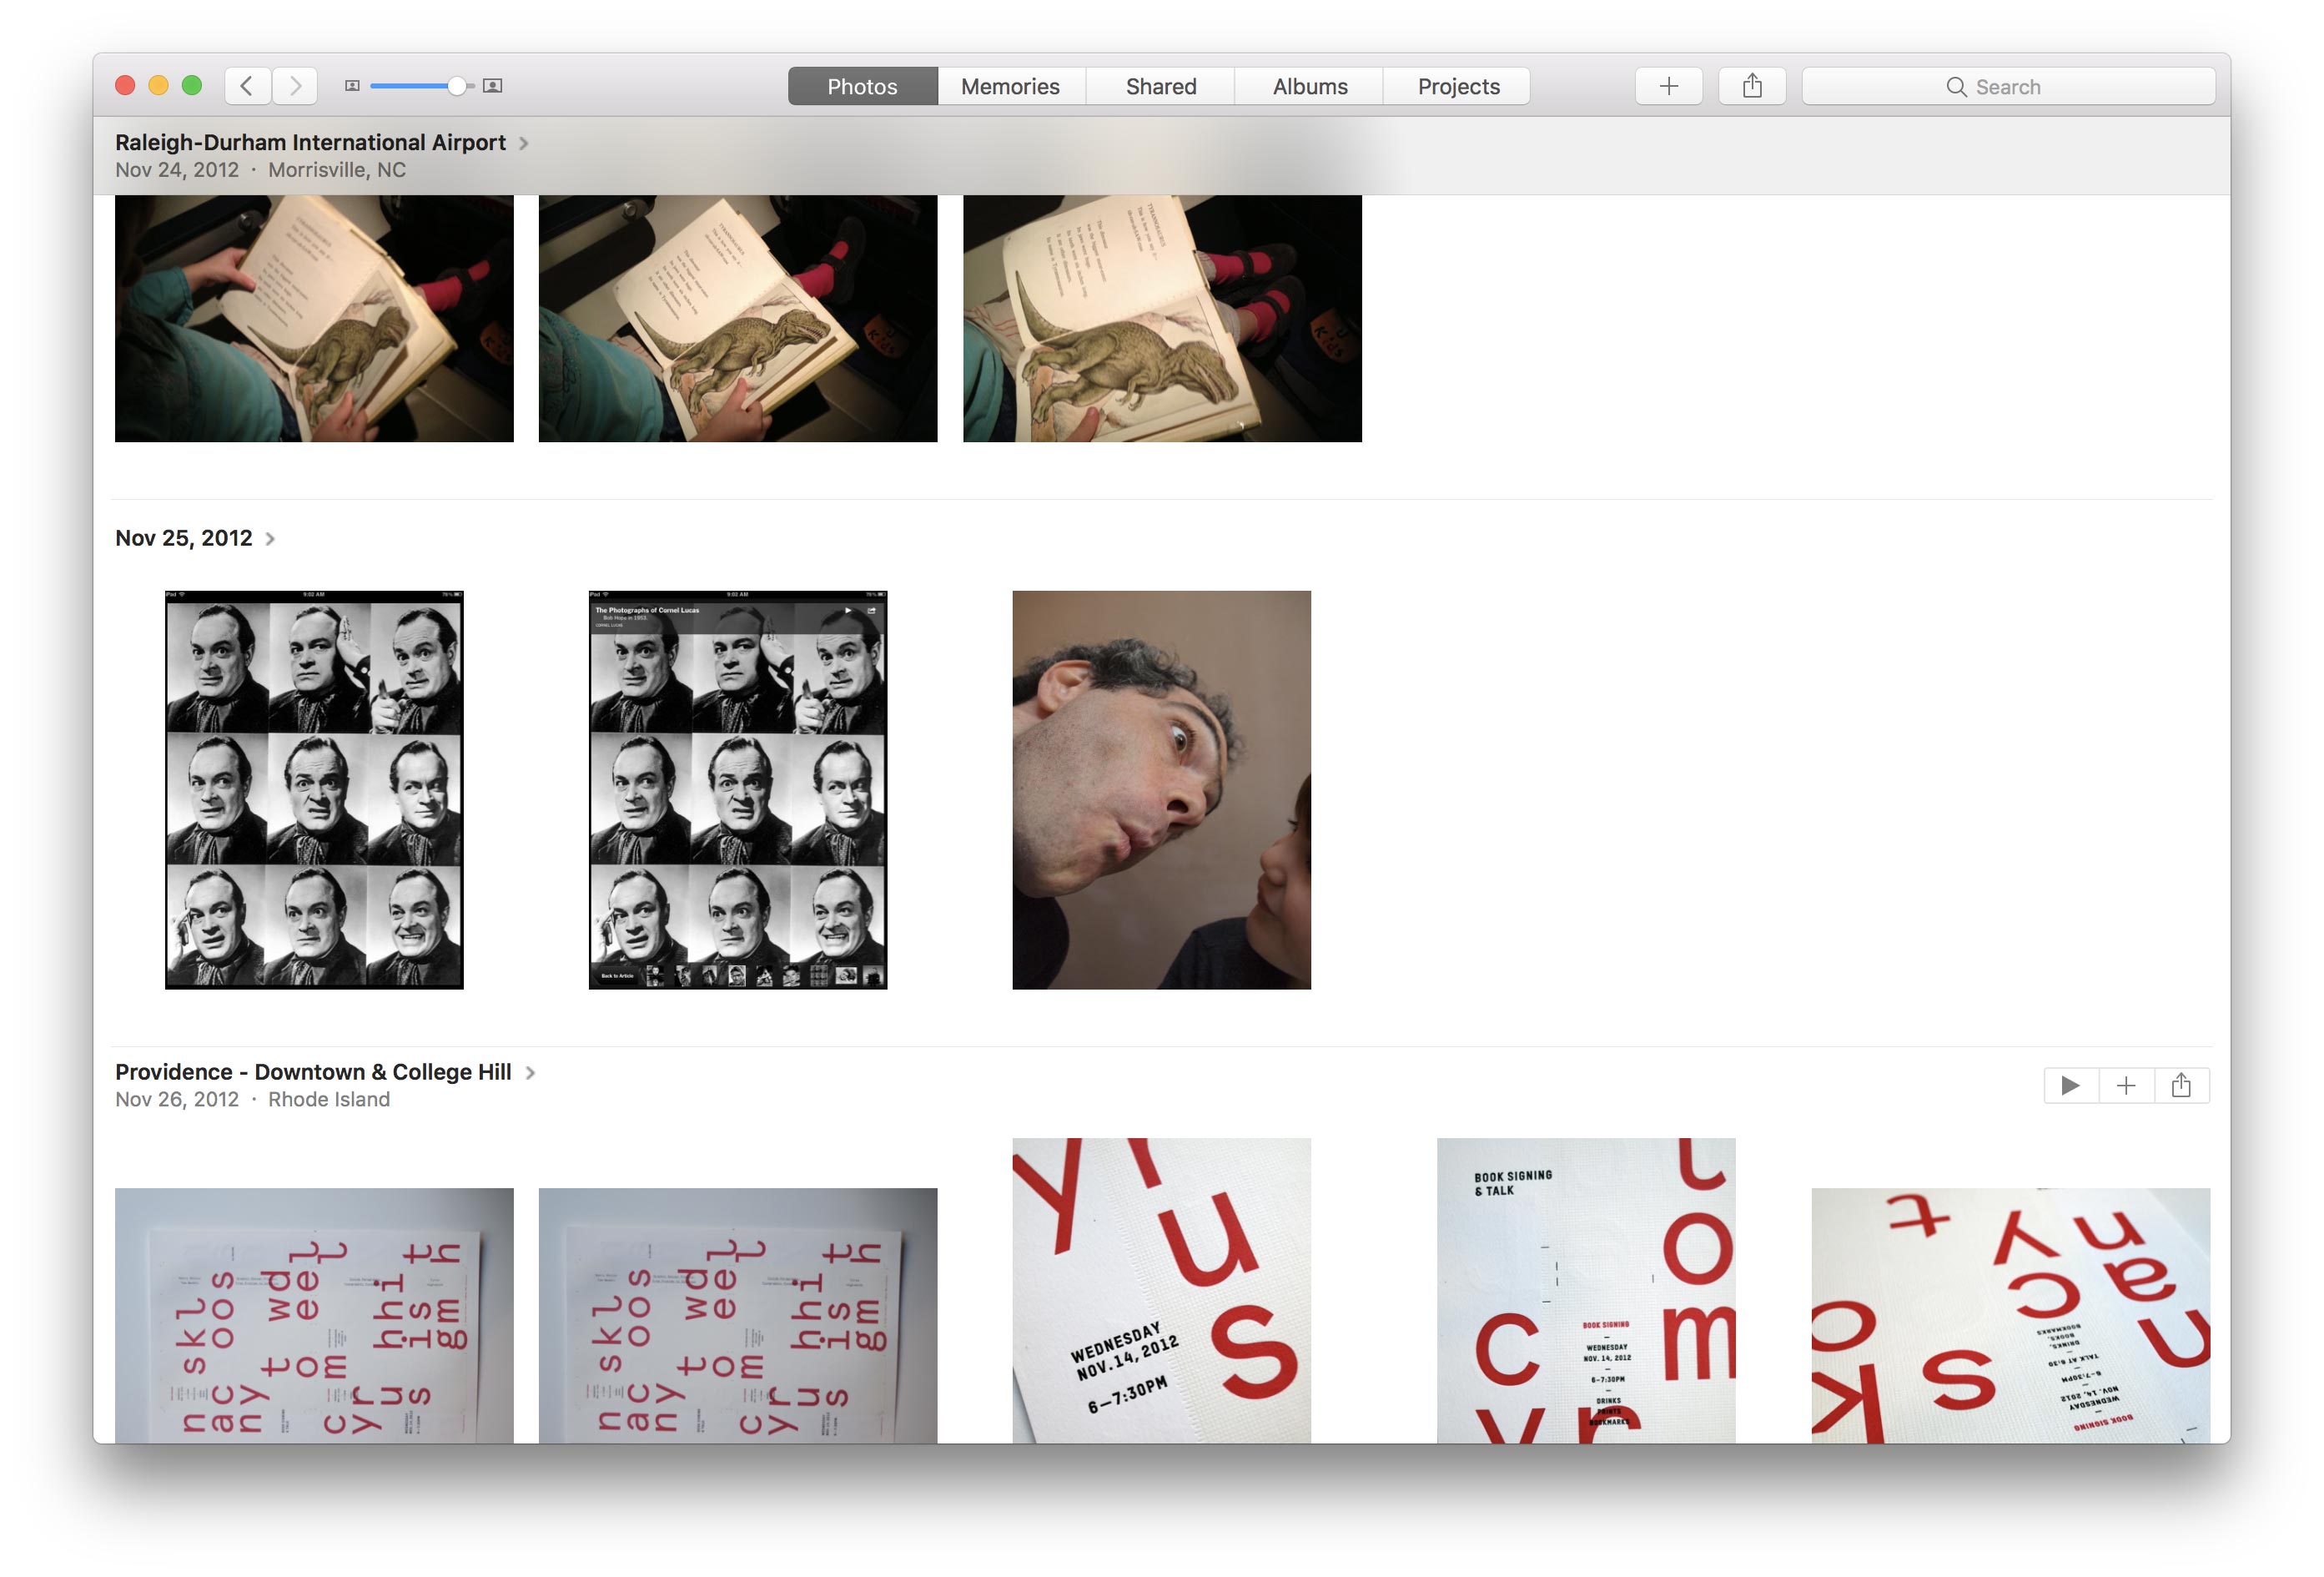Viewport: 2324px width, 1577px height.
Task: Select the Wednesday Nov. 14, 2012 card photo
Action: (x=1161, y=1290)
